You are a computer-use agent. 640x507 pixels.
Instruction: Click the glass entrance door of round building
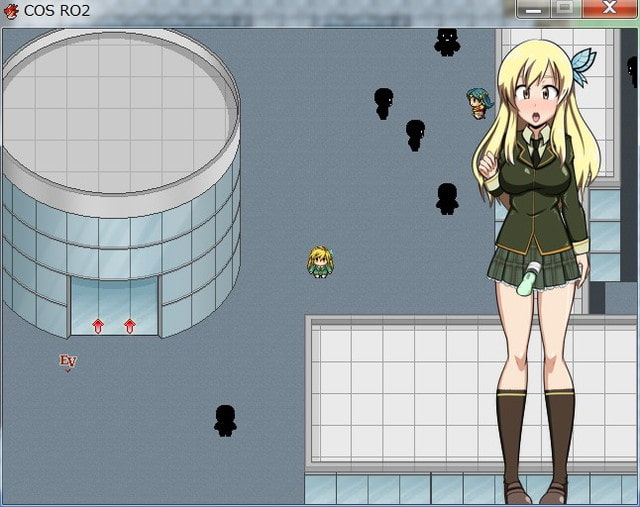click(114, 305)
